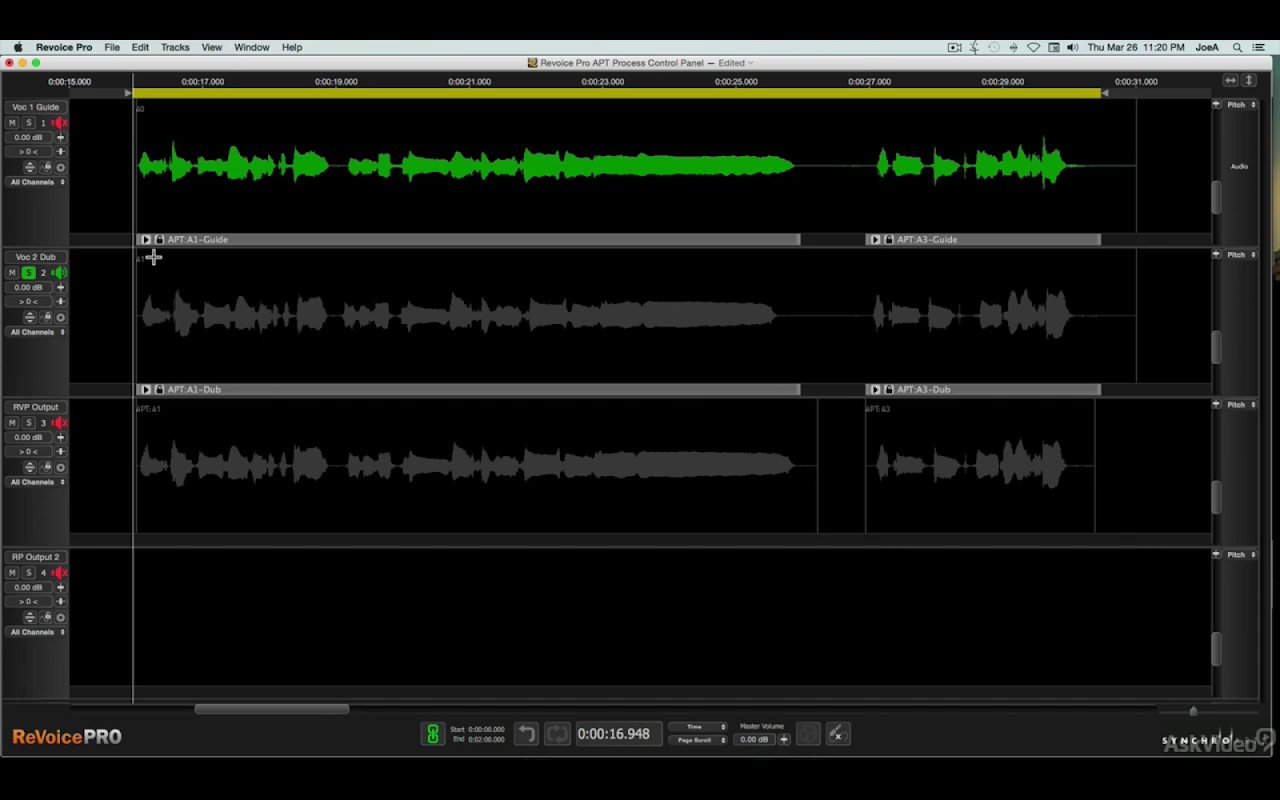This screenshot has width=1280, height=800.
Task: Unsolo the Voc 2 Dub track
Action: coord(29,272)
